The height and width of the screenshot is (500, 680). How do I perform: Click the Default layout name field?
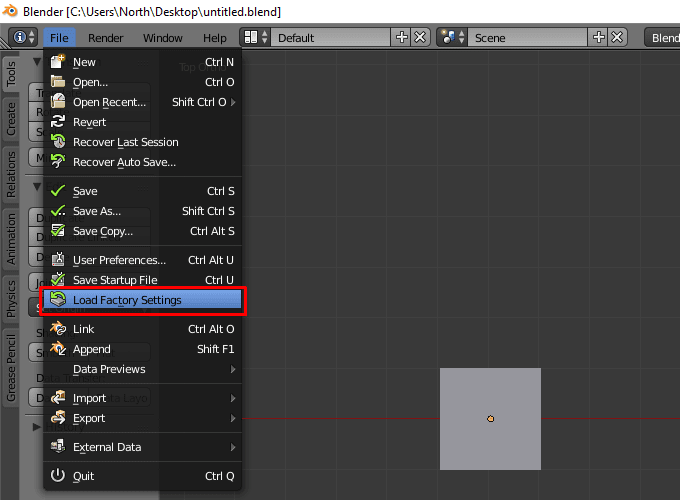pos(331,38)
